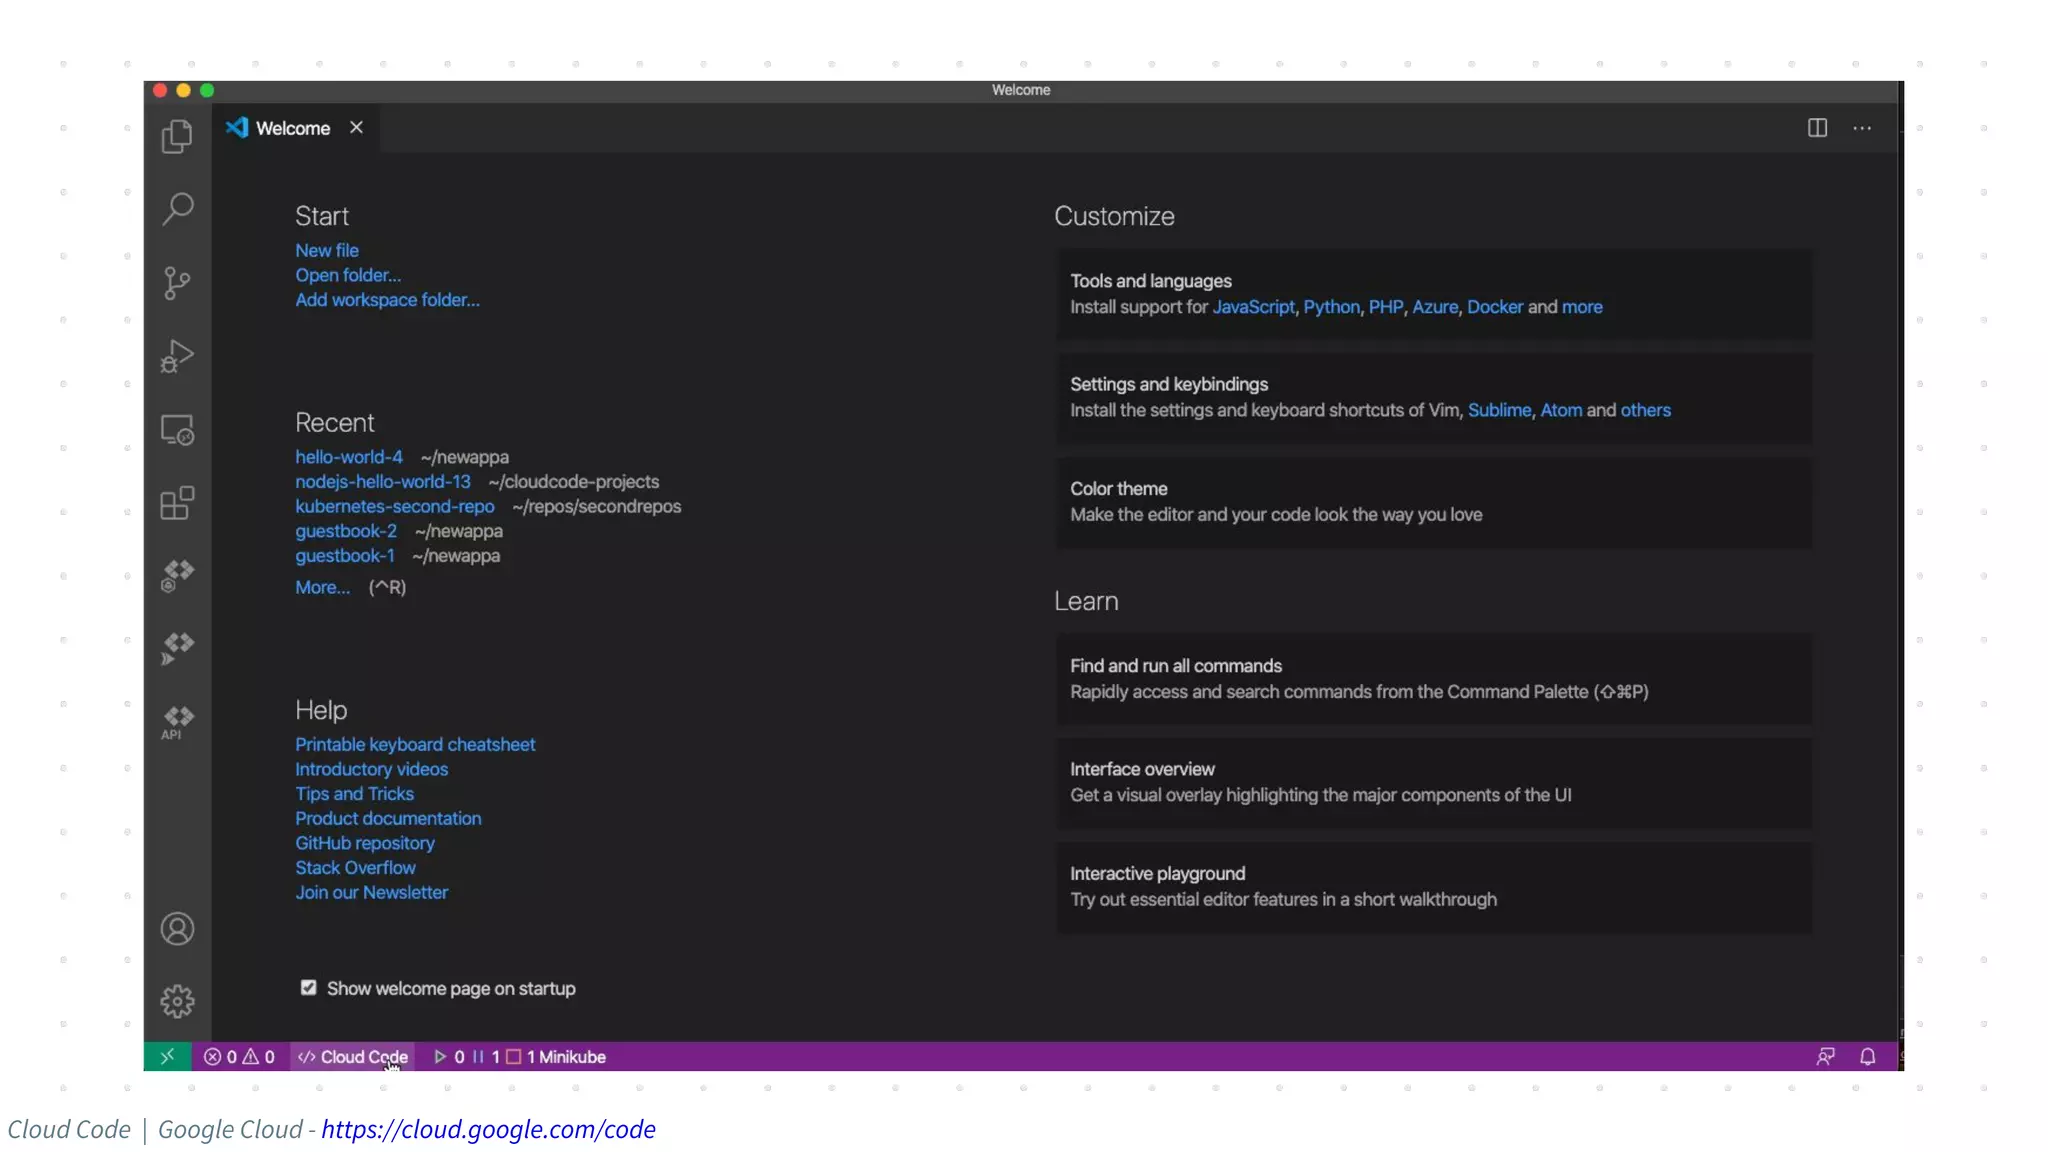This screenshot has width=2048, height=1152.
Task: Click the green remote window indicator
Action: 167,1056
